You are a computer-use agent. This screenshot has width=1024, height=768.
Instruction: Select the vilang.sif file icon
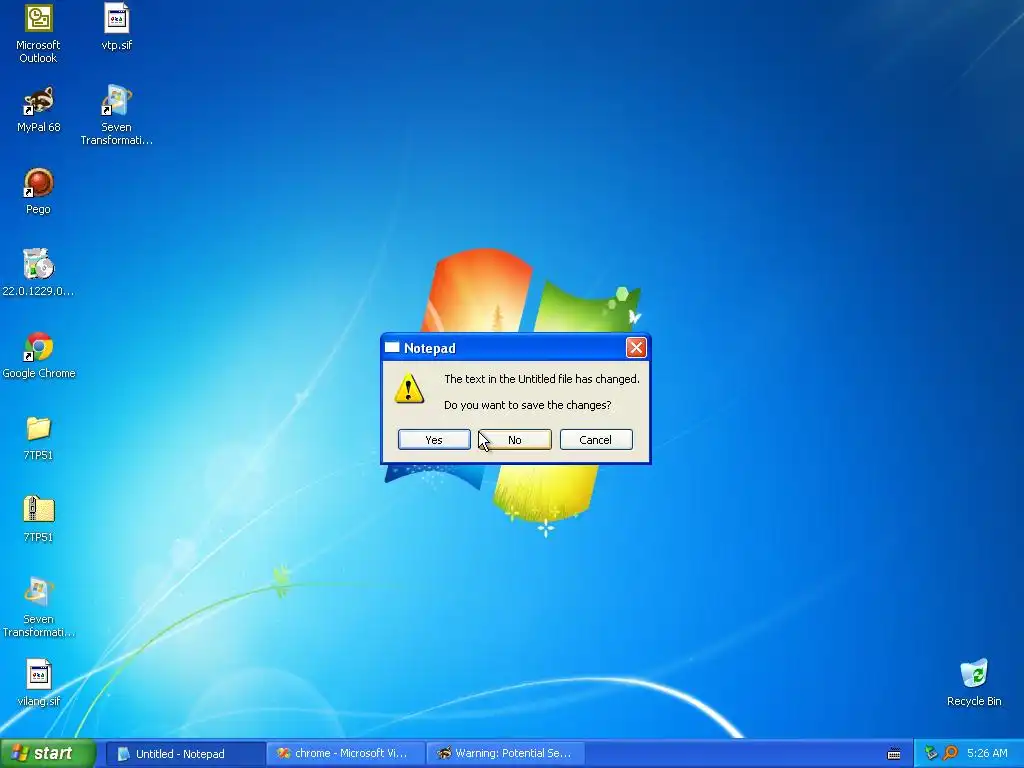pyautogui.click(x=38, y=683)
